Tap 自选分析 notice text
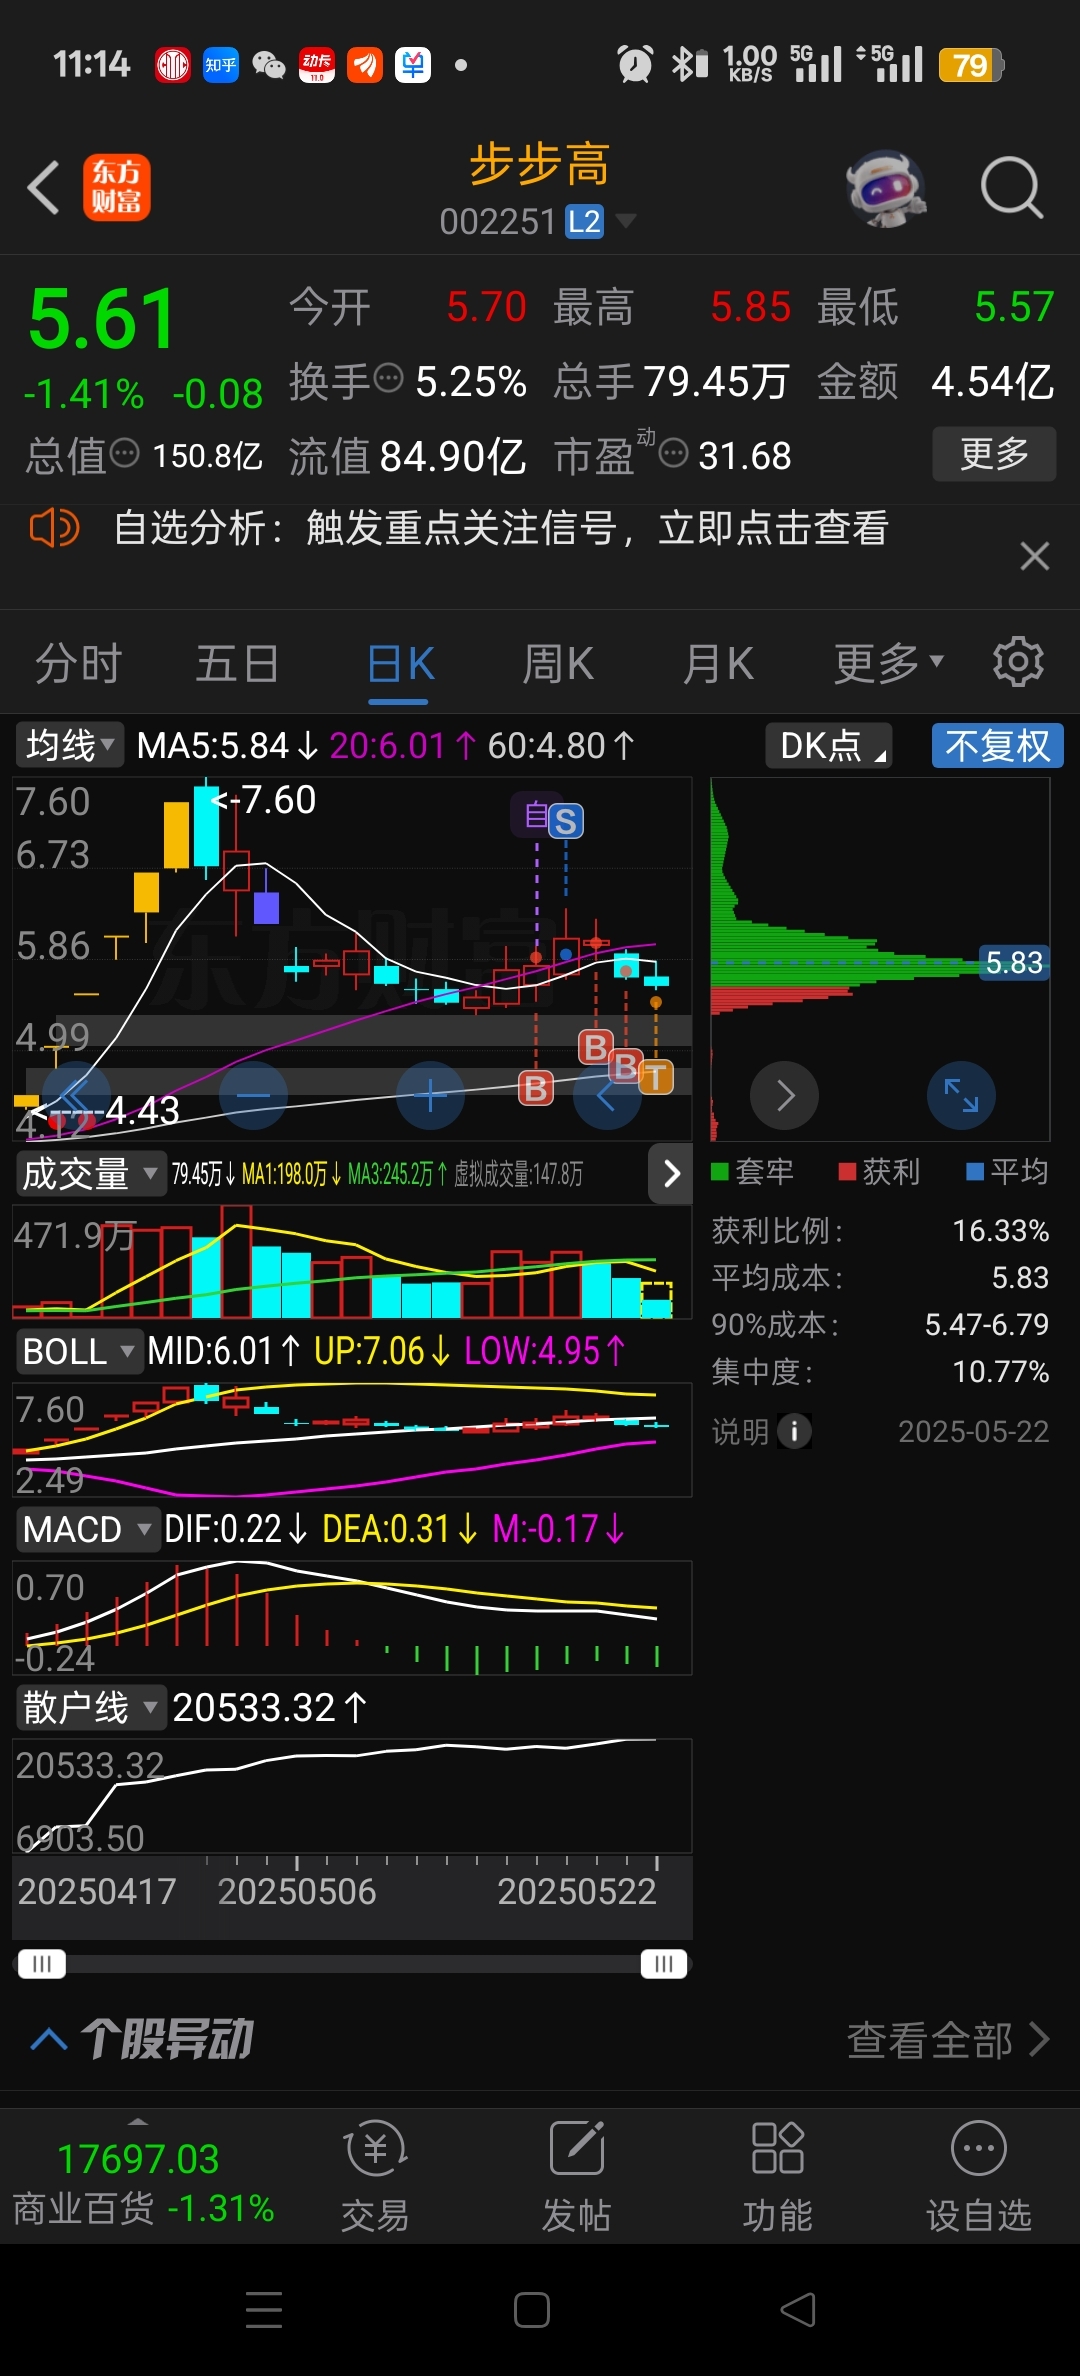The height and width of the screenshot is (2376, 1080). click(x=500, y=527)
